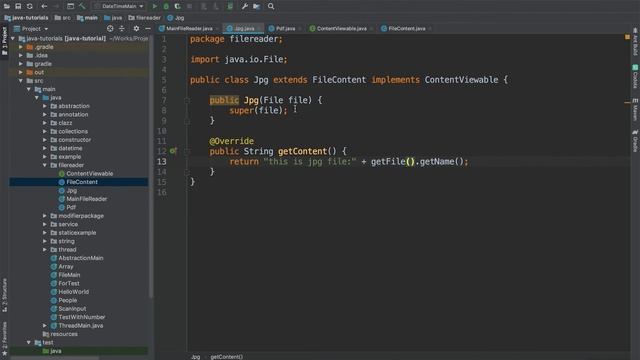Click the 1: Project tool window tab
Screen dimensions: 640x360
point(4,42)
